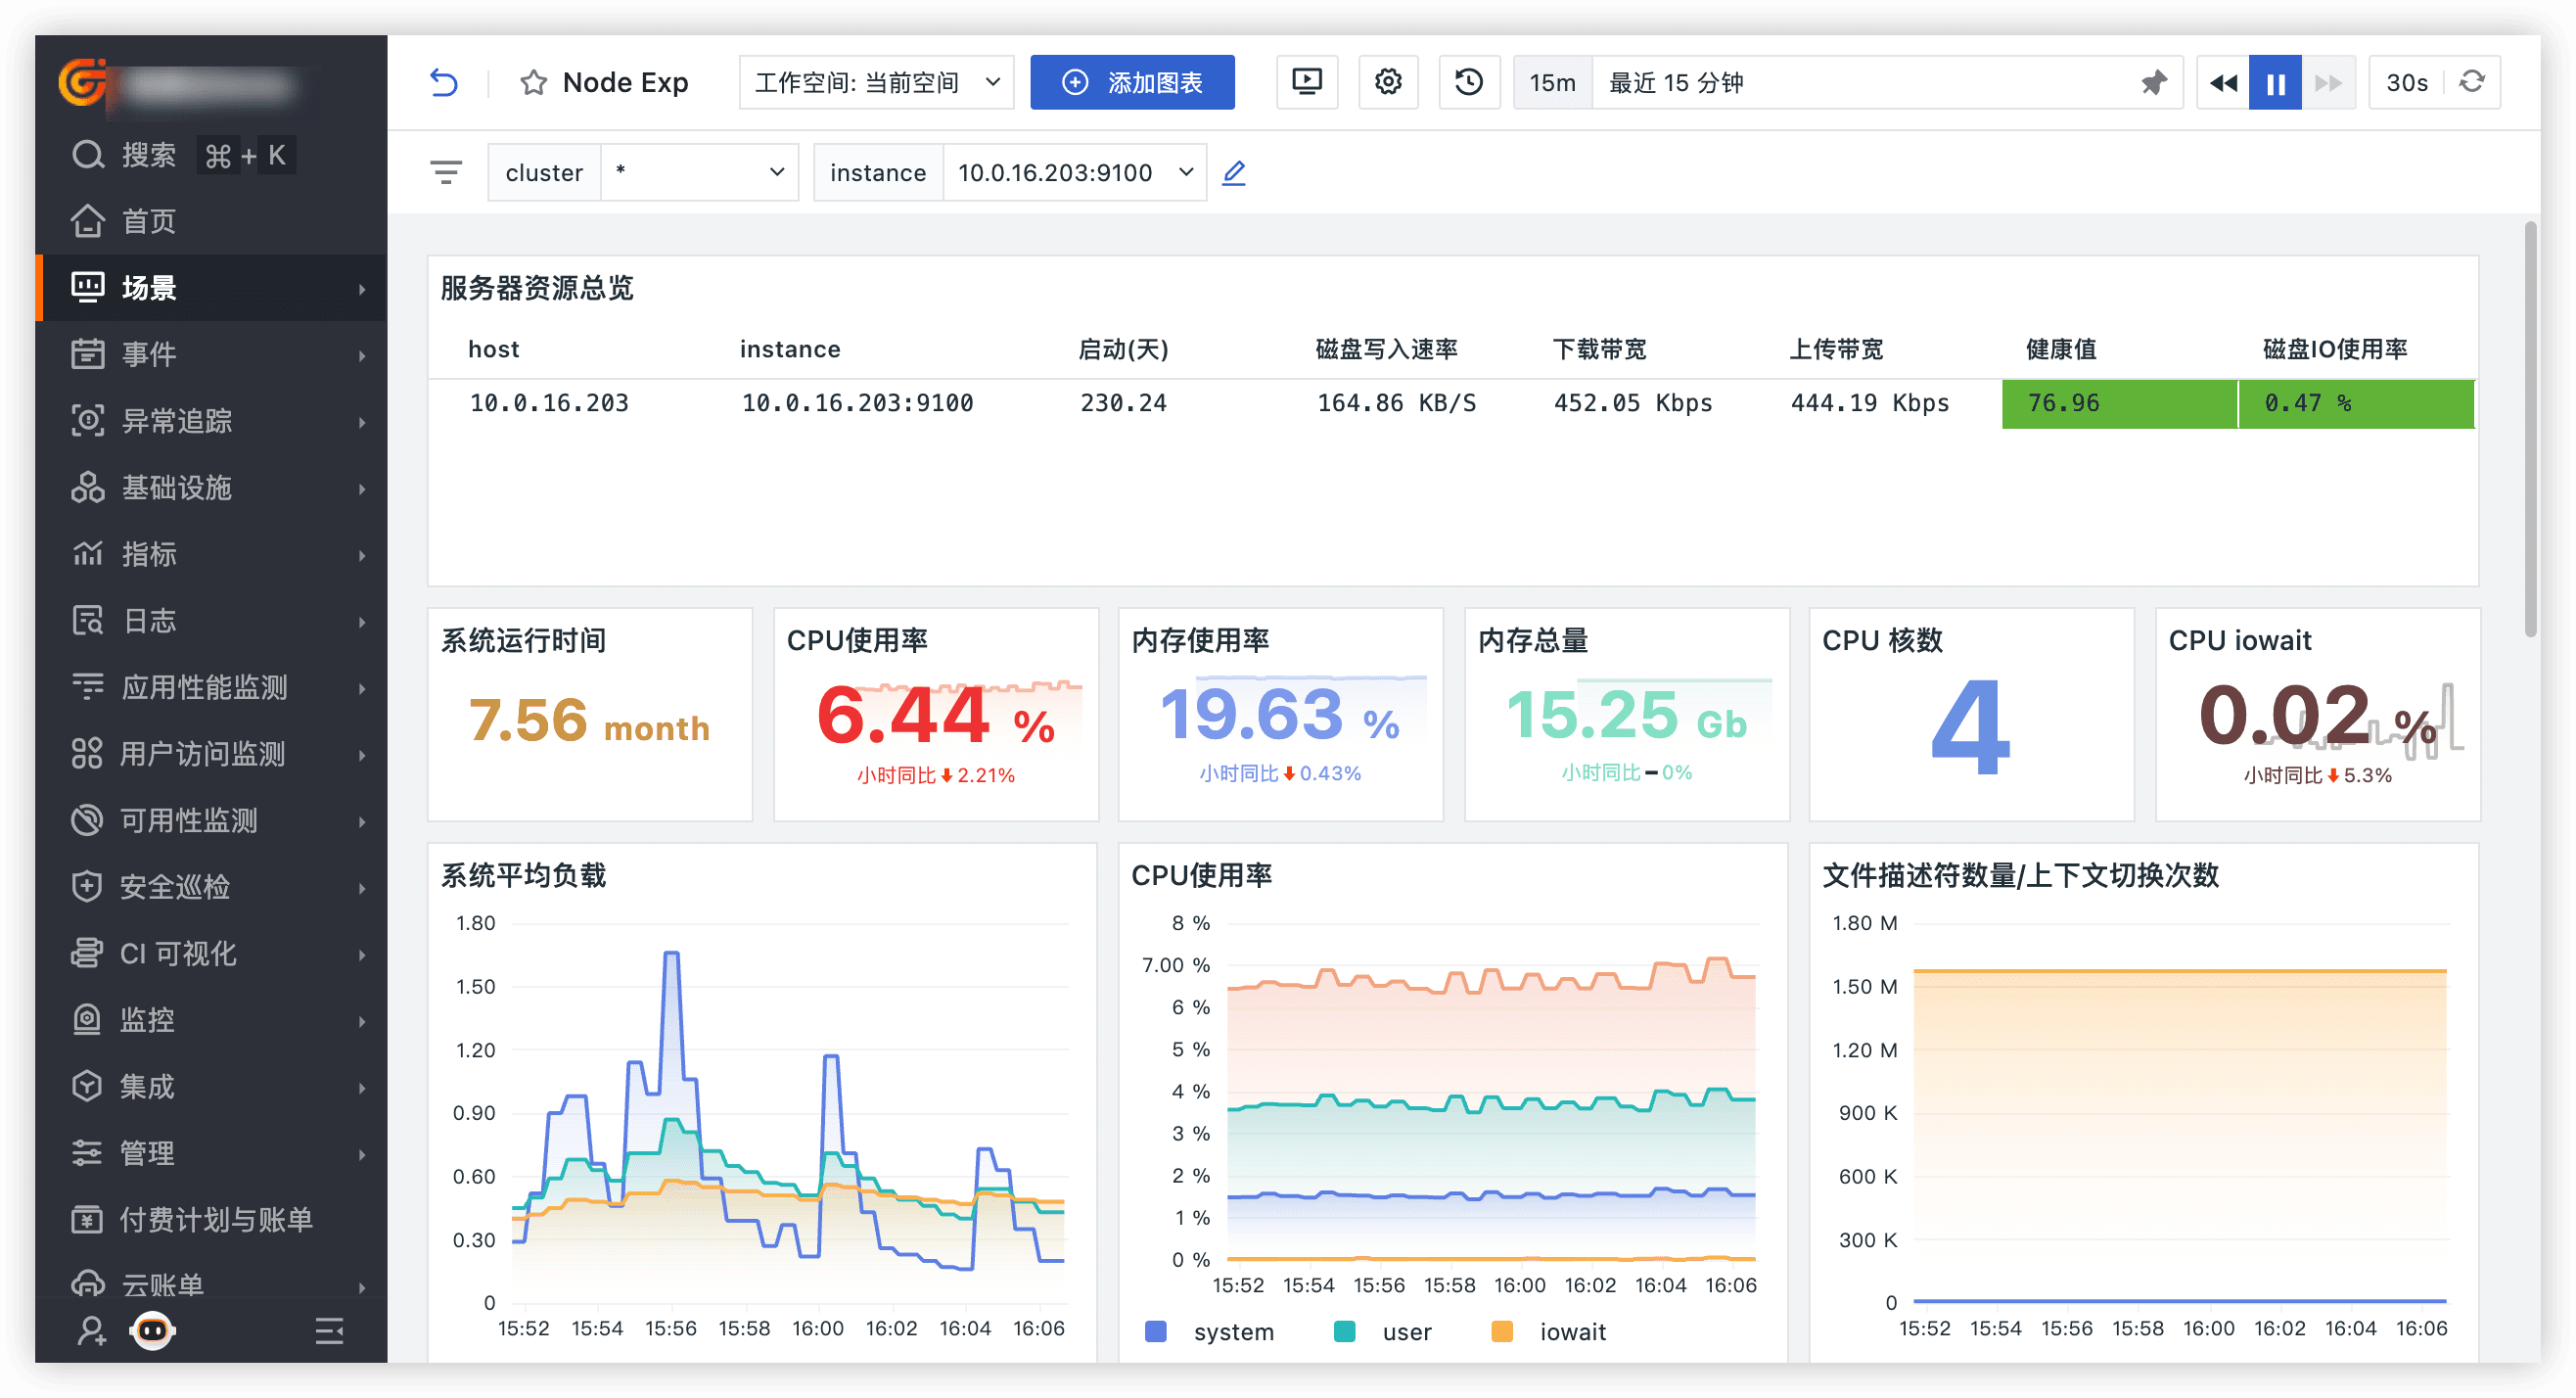Viewport: 2576px width, 1398px height.
Task: Click the pencil edit variables icon
Action: coord(1234,173)
